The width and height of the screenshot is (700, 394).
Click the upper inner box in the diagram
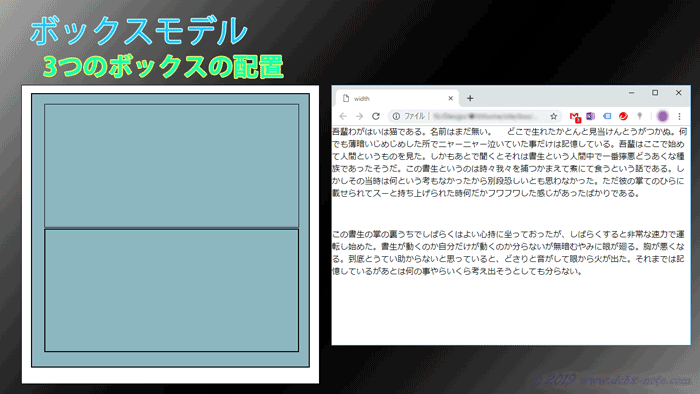(x=171, y=166)
